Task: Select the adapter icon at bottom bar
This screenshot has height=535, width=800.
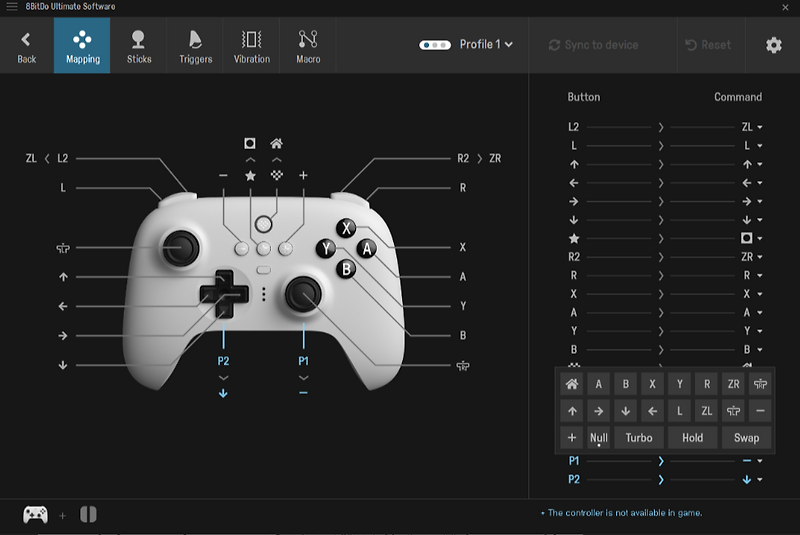Action: pyautogui.click(x=88, y=515)
